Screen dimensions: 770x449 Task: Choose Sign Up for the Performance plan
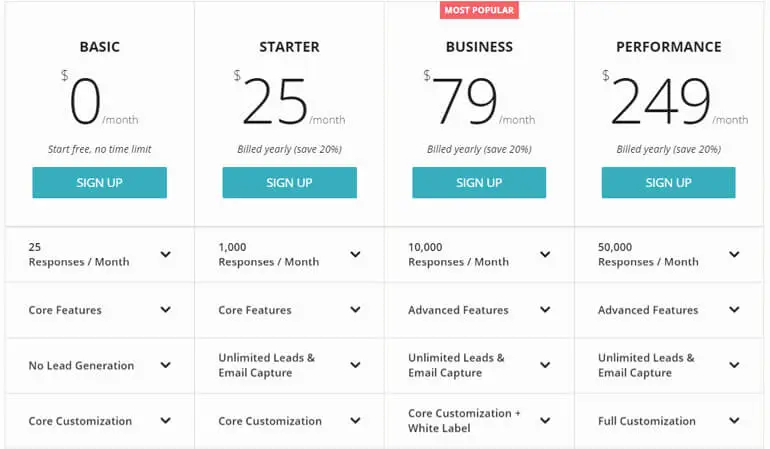(668, 182)
